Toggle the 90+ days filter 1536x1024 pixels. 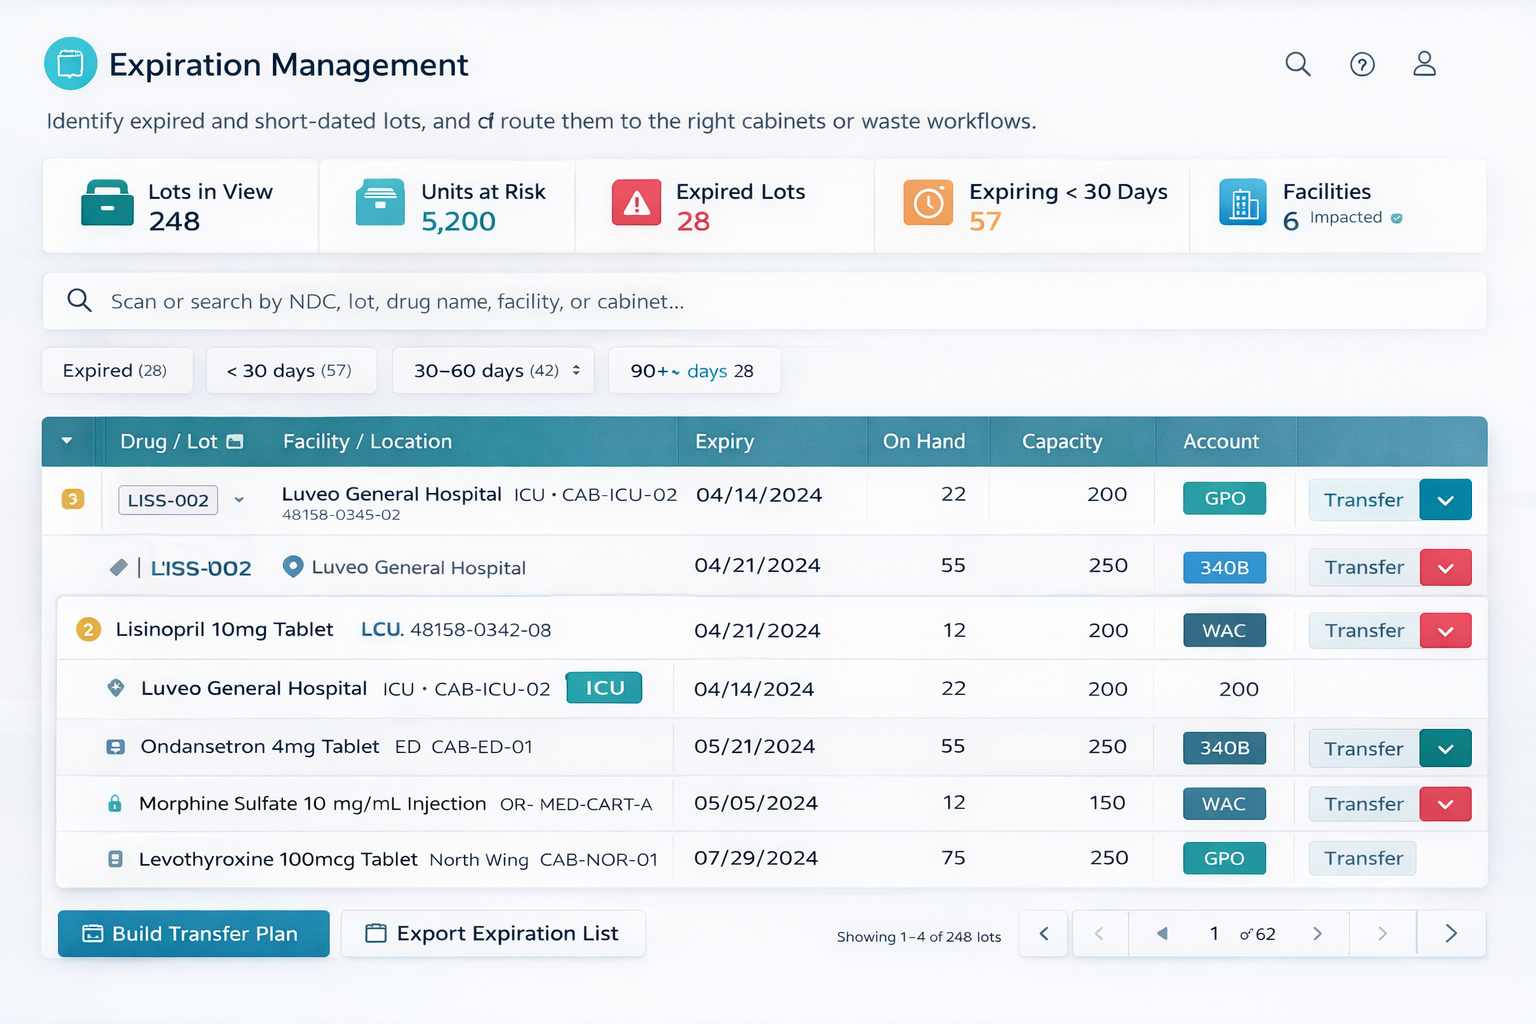(x=694, y=370)
